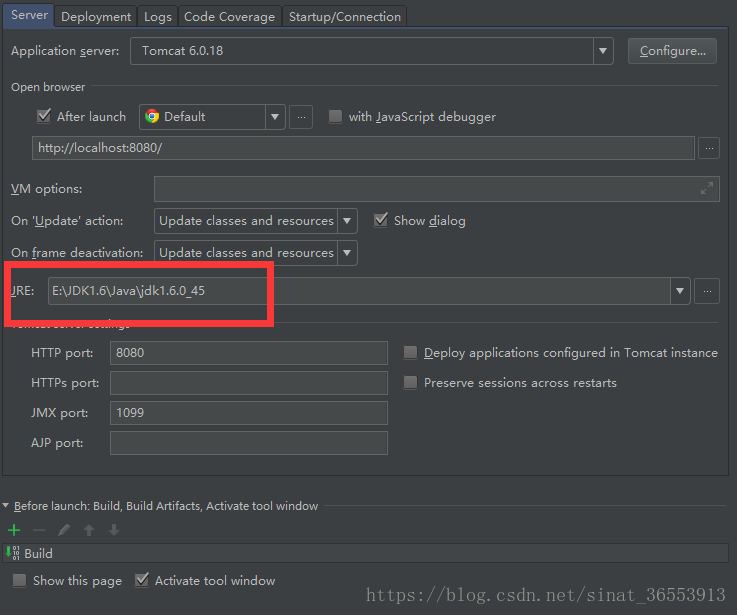
Task: Open the Logs tab
Action: [157, 16]
